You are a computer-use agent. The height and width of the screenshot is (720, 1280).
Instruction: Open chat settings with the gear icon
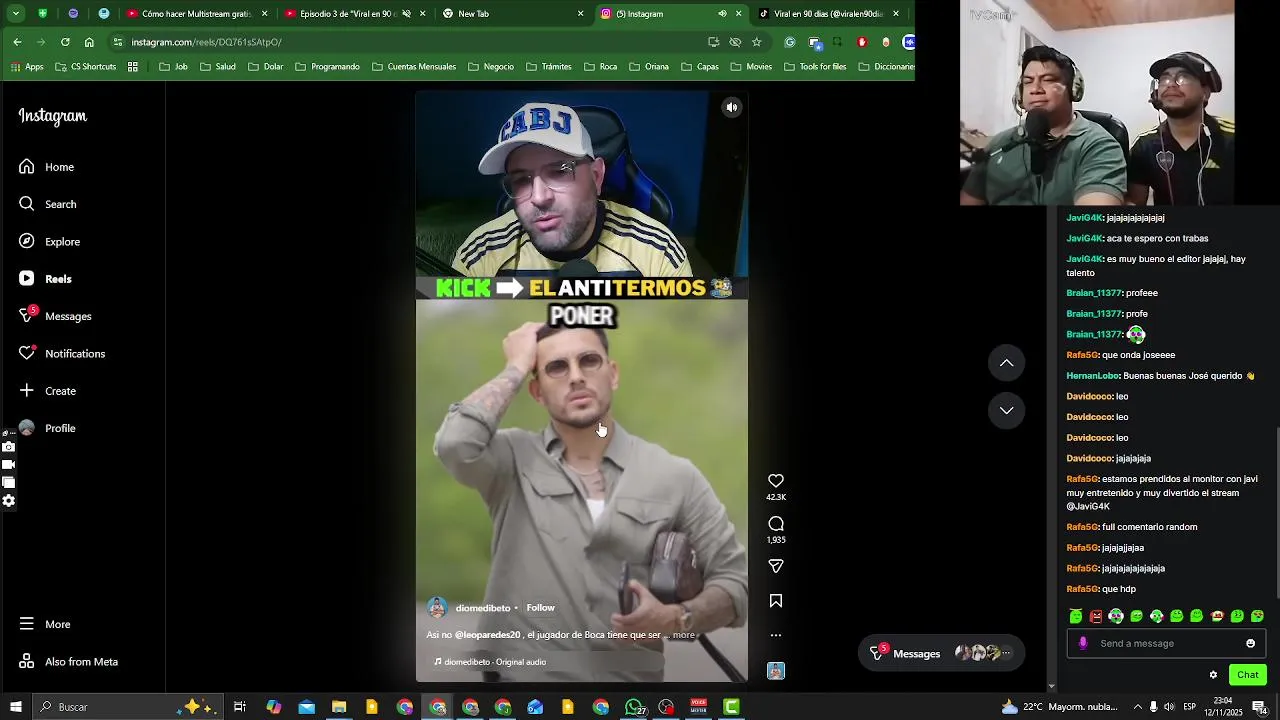(x=1213, y=675)
